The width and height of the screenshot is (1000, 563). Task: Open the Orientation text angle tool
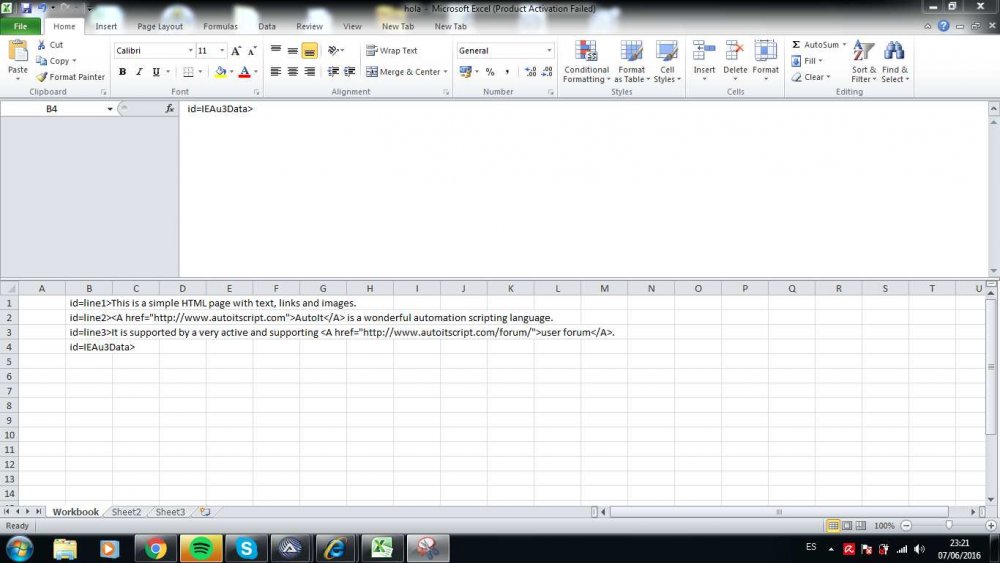(334, 50)
